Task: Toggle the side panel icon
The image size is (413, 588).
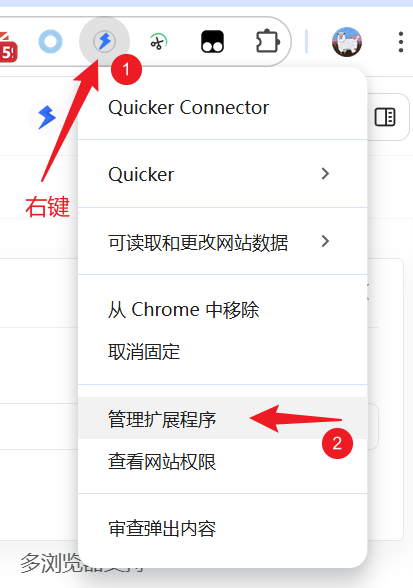Action: 385,117
